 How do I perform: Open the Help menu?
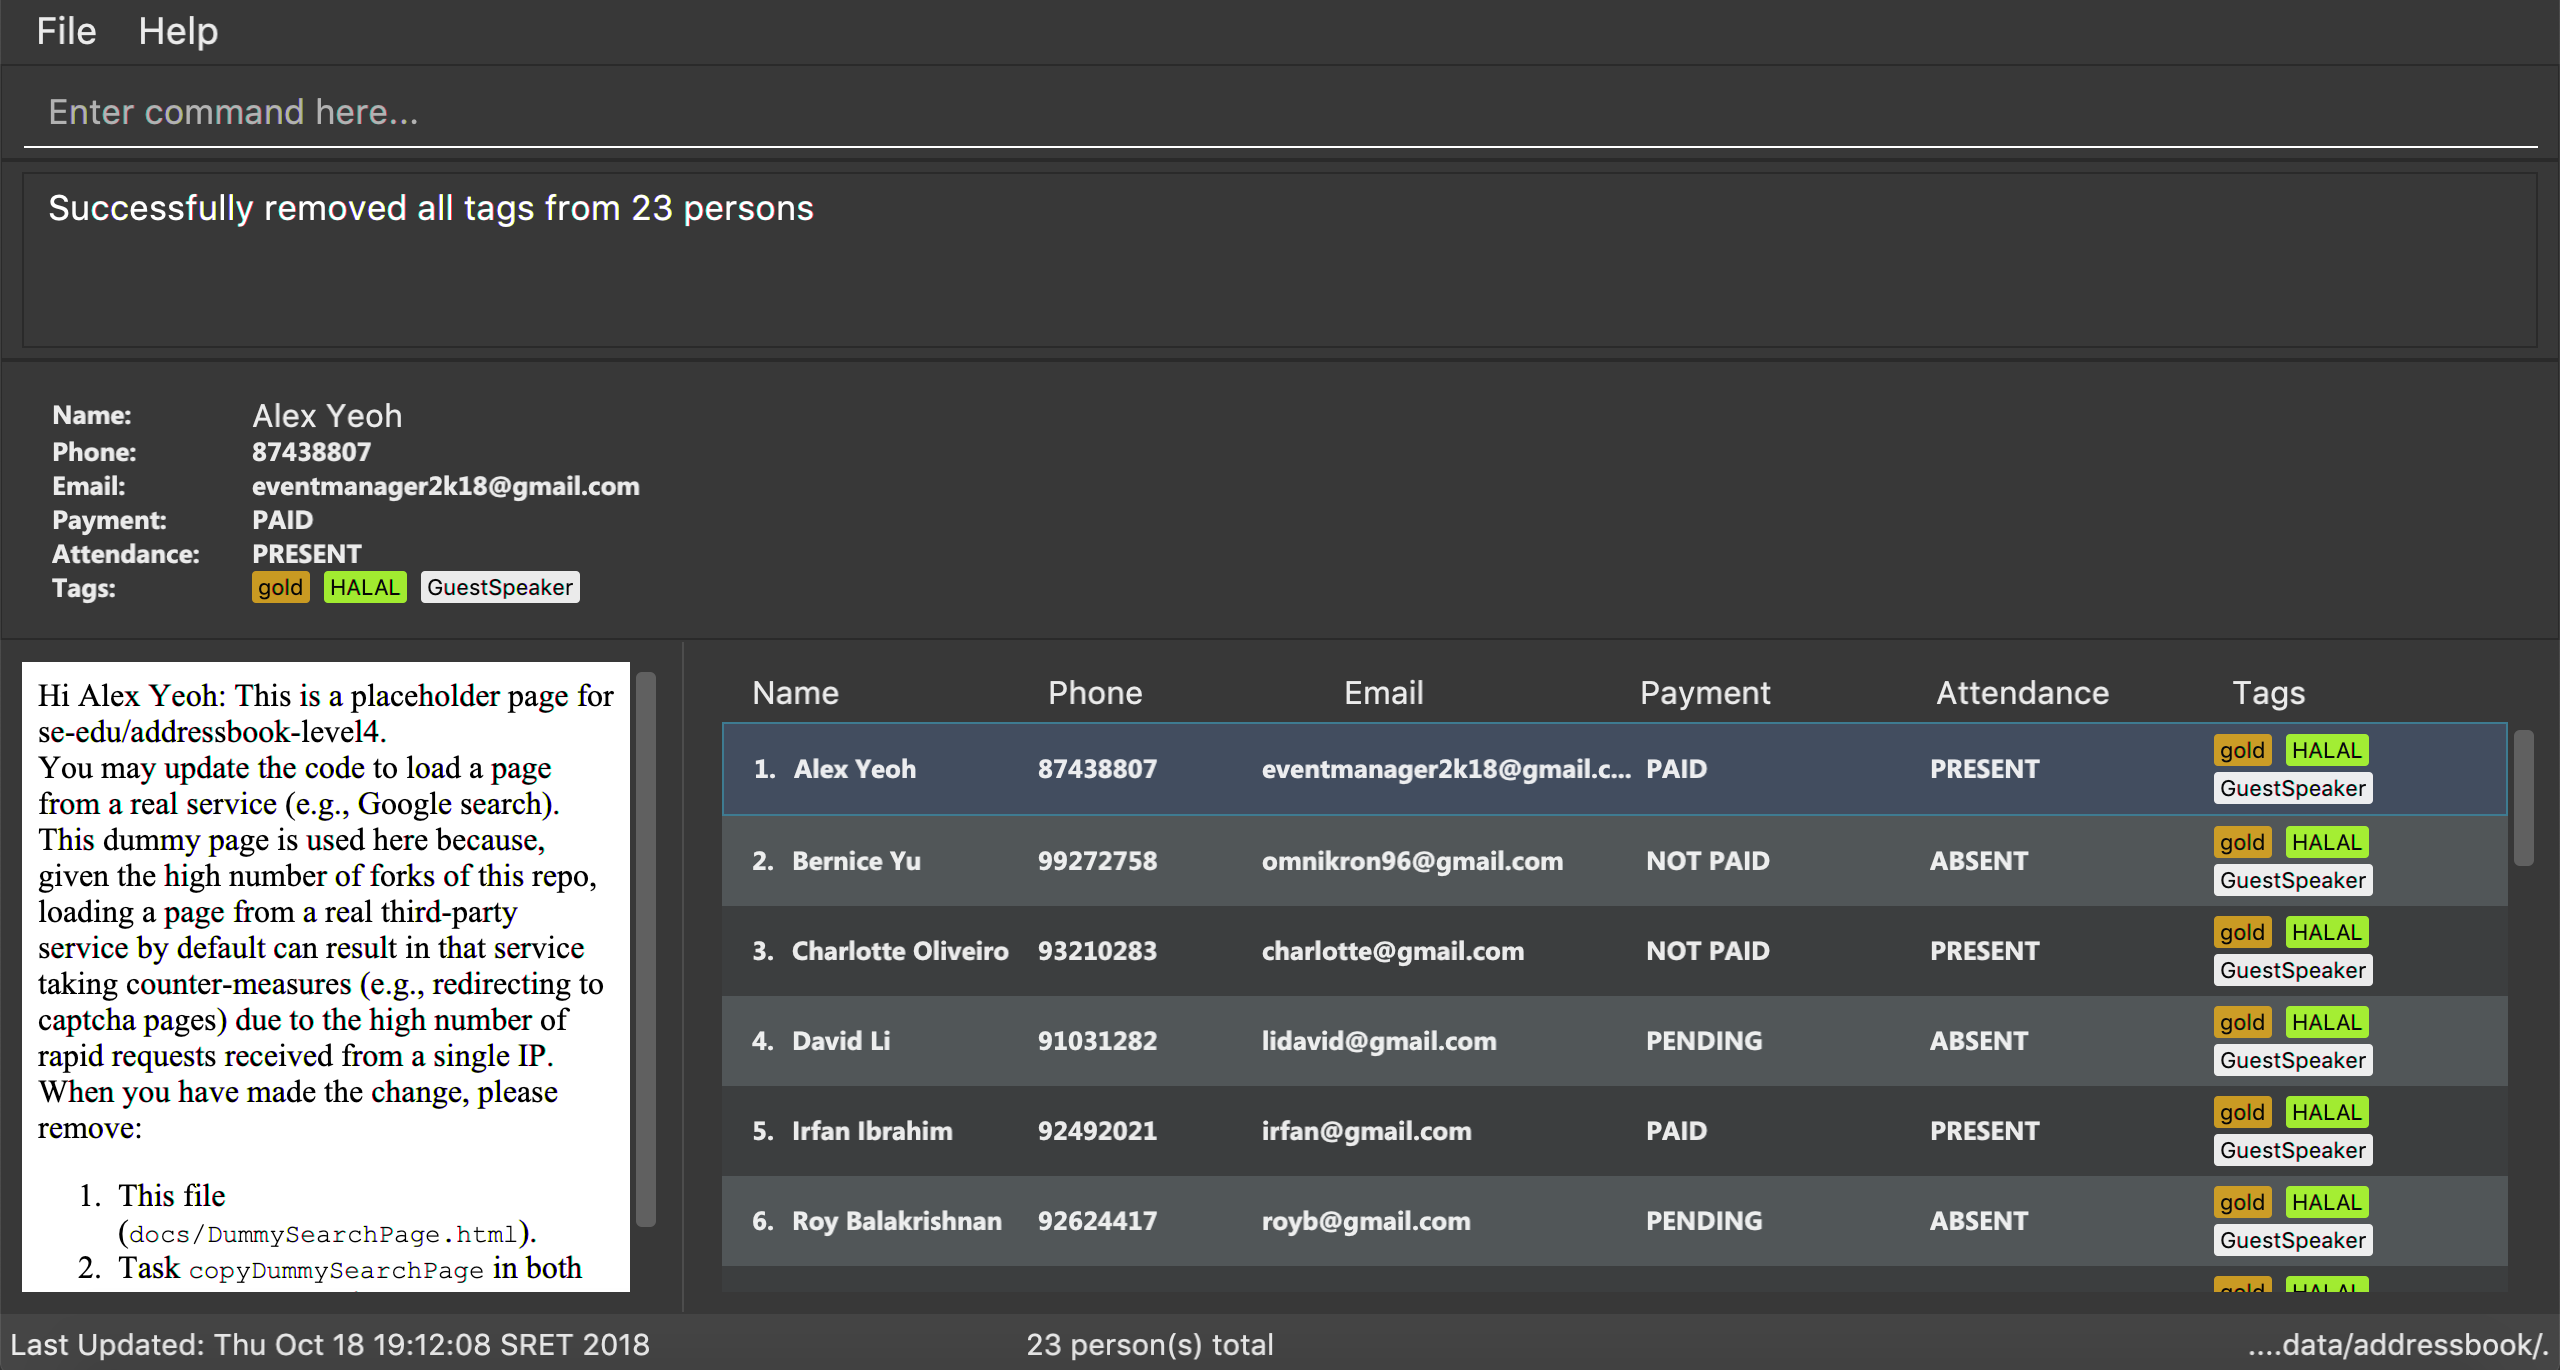(x=178, y=31)
